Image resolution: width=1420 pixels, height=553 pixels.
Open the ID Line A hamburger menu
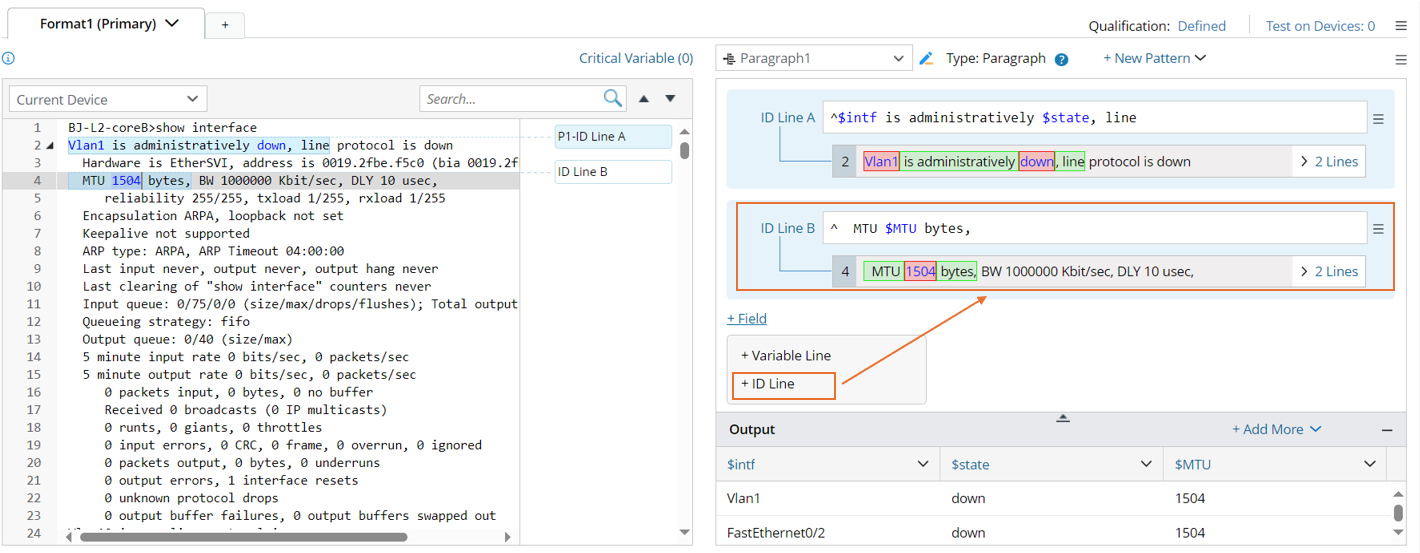point(1378,119)
